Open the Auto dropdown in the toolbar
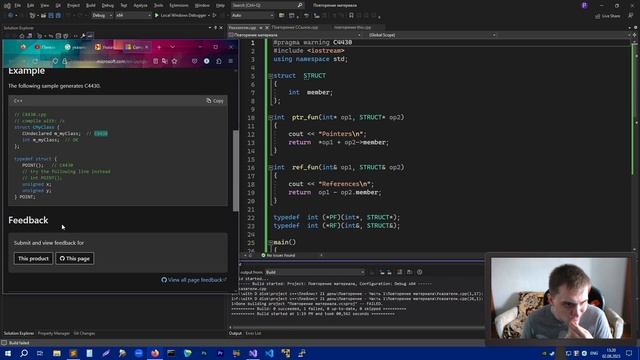The height and width of the screenshot is (360, 640). coord(252,16)
